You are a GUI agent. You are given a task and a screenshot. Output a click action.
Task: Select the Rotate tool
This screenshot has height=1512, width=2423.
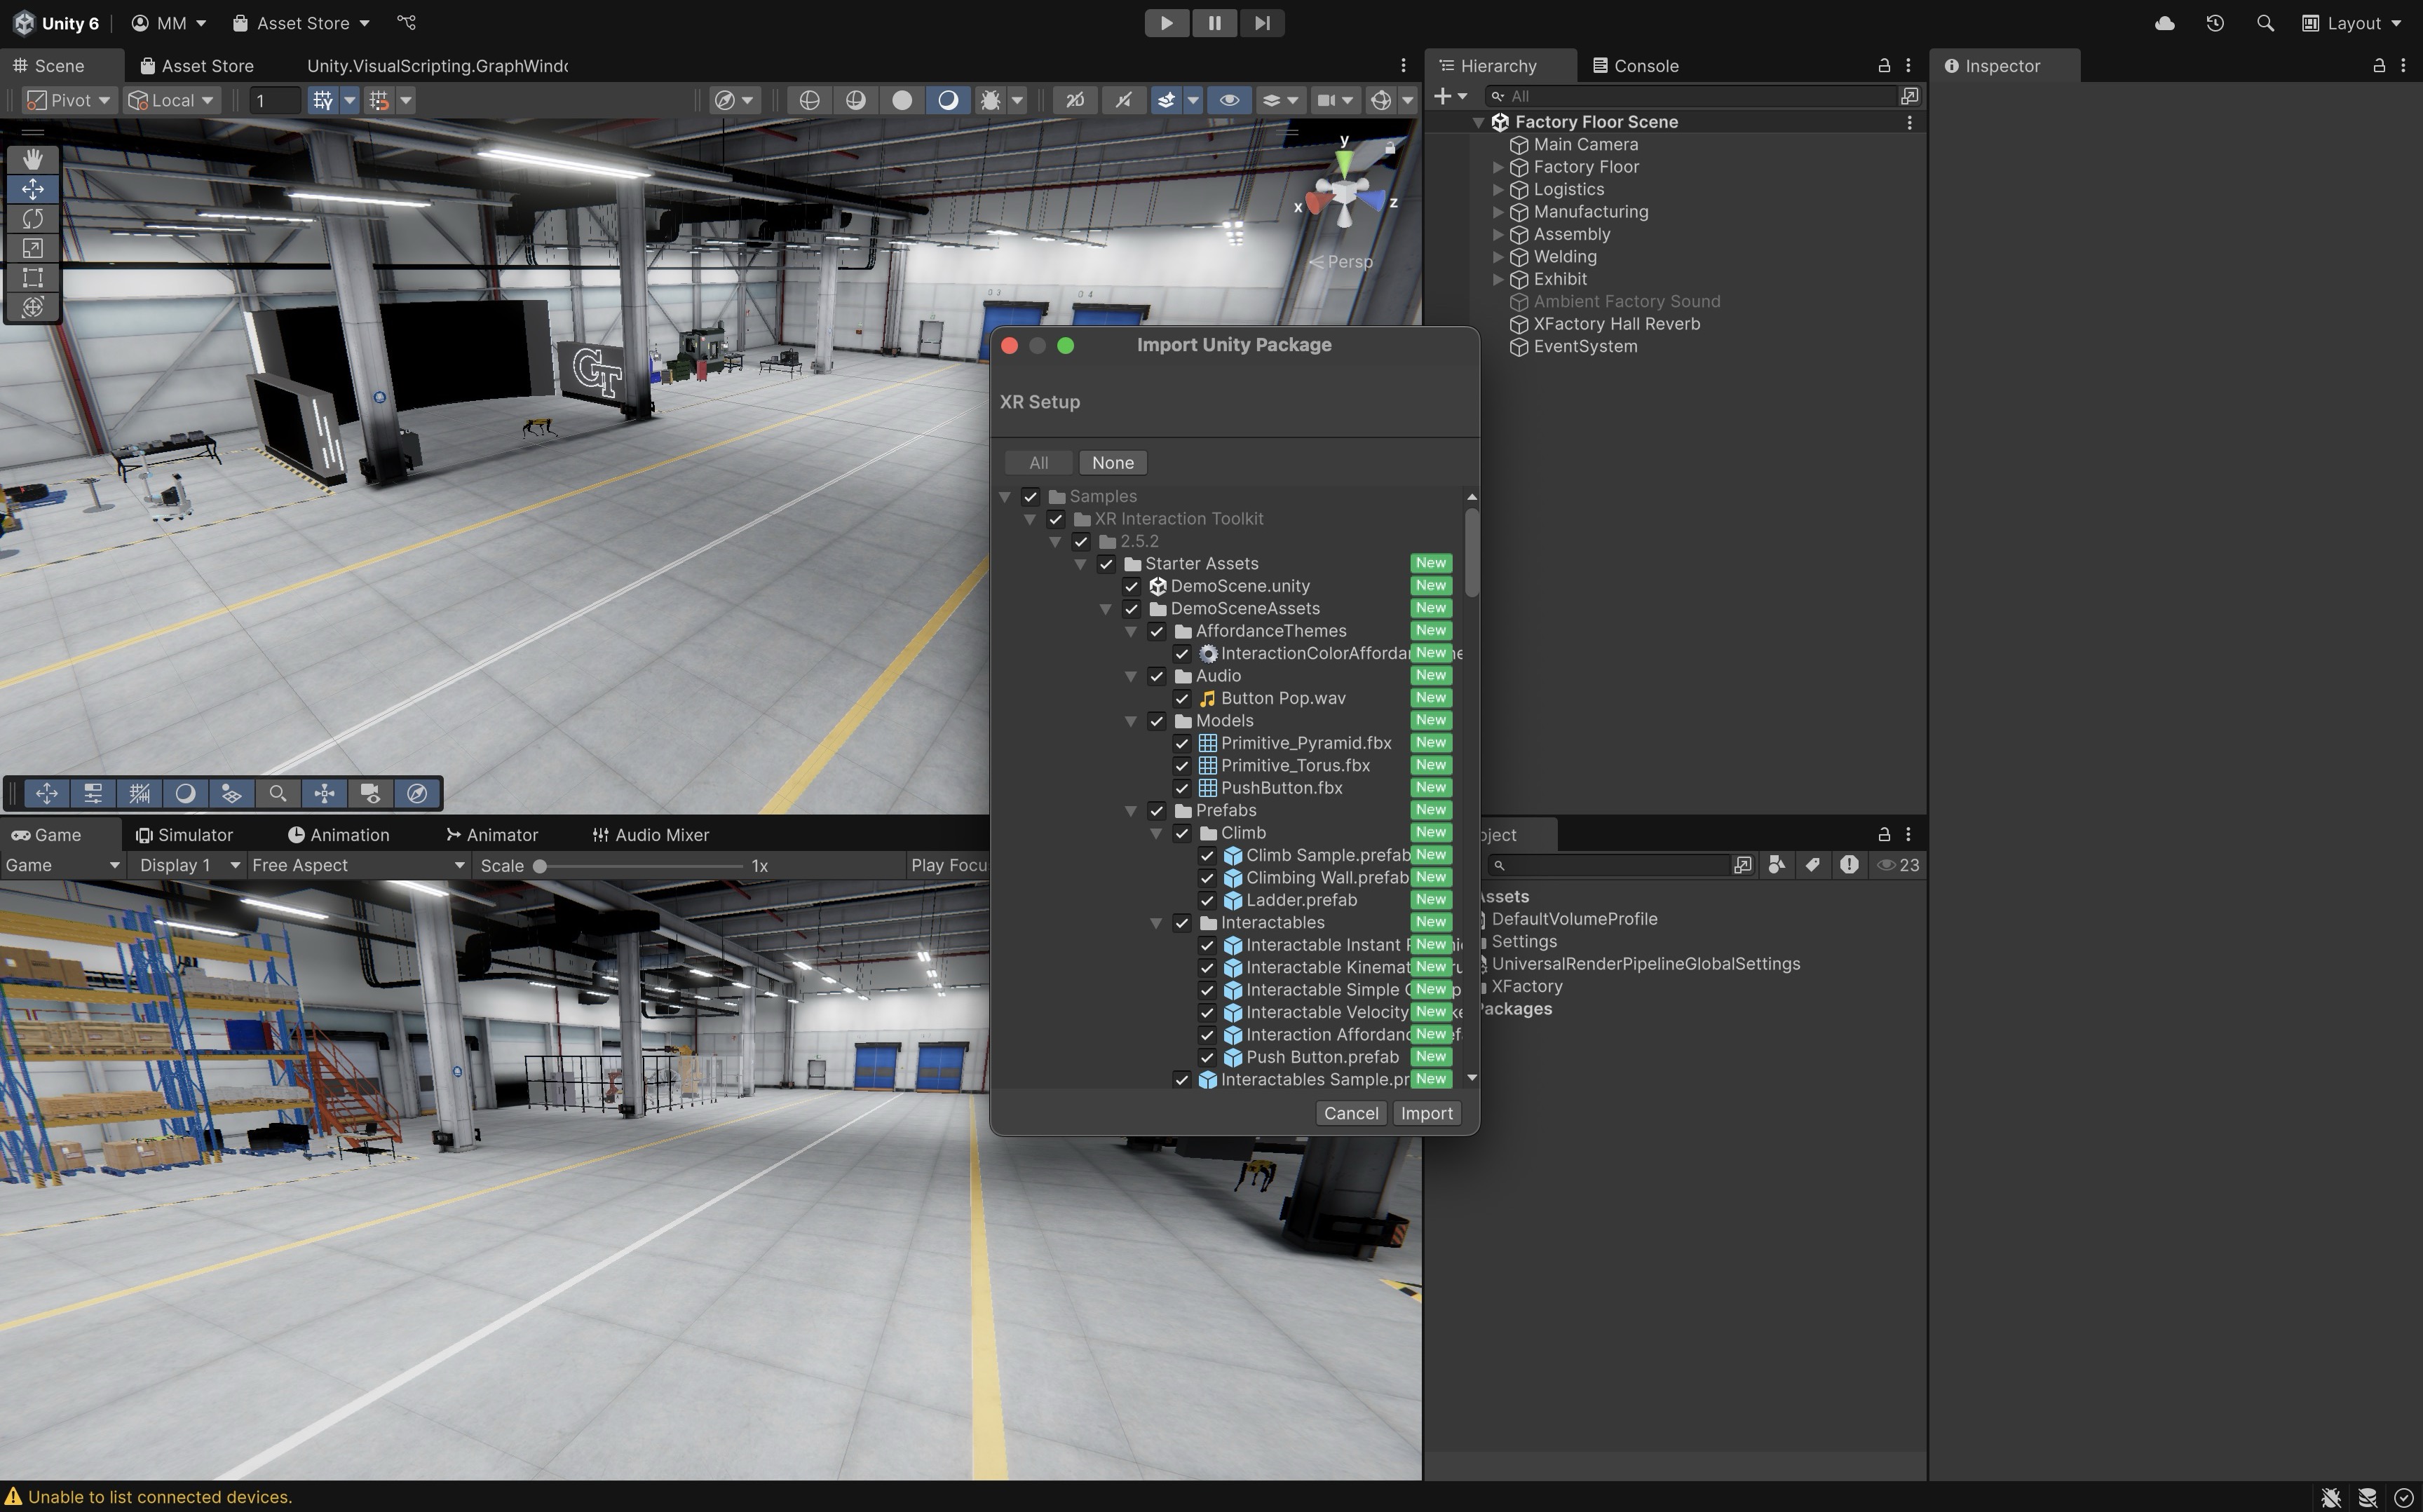pos(32,218)
